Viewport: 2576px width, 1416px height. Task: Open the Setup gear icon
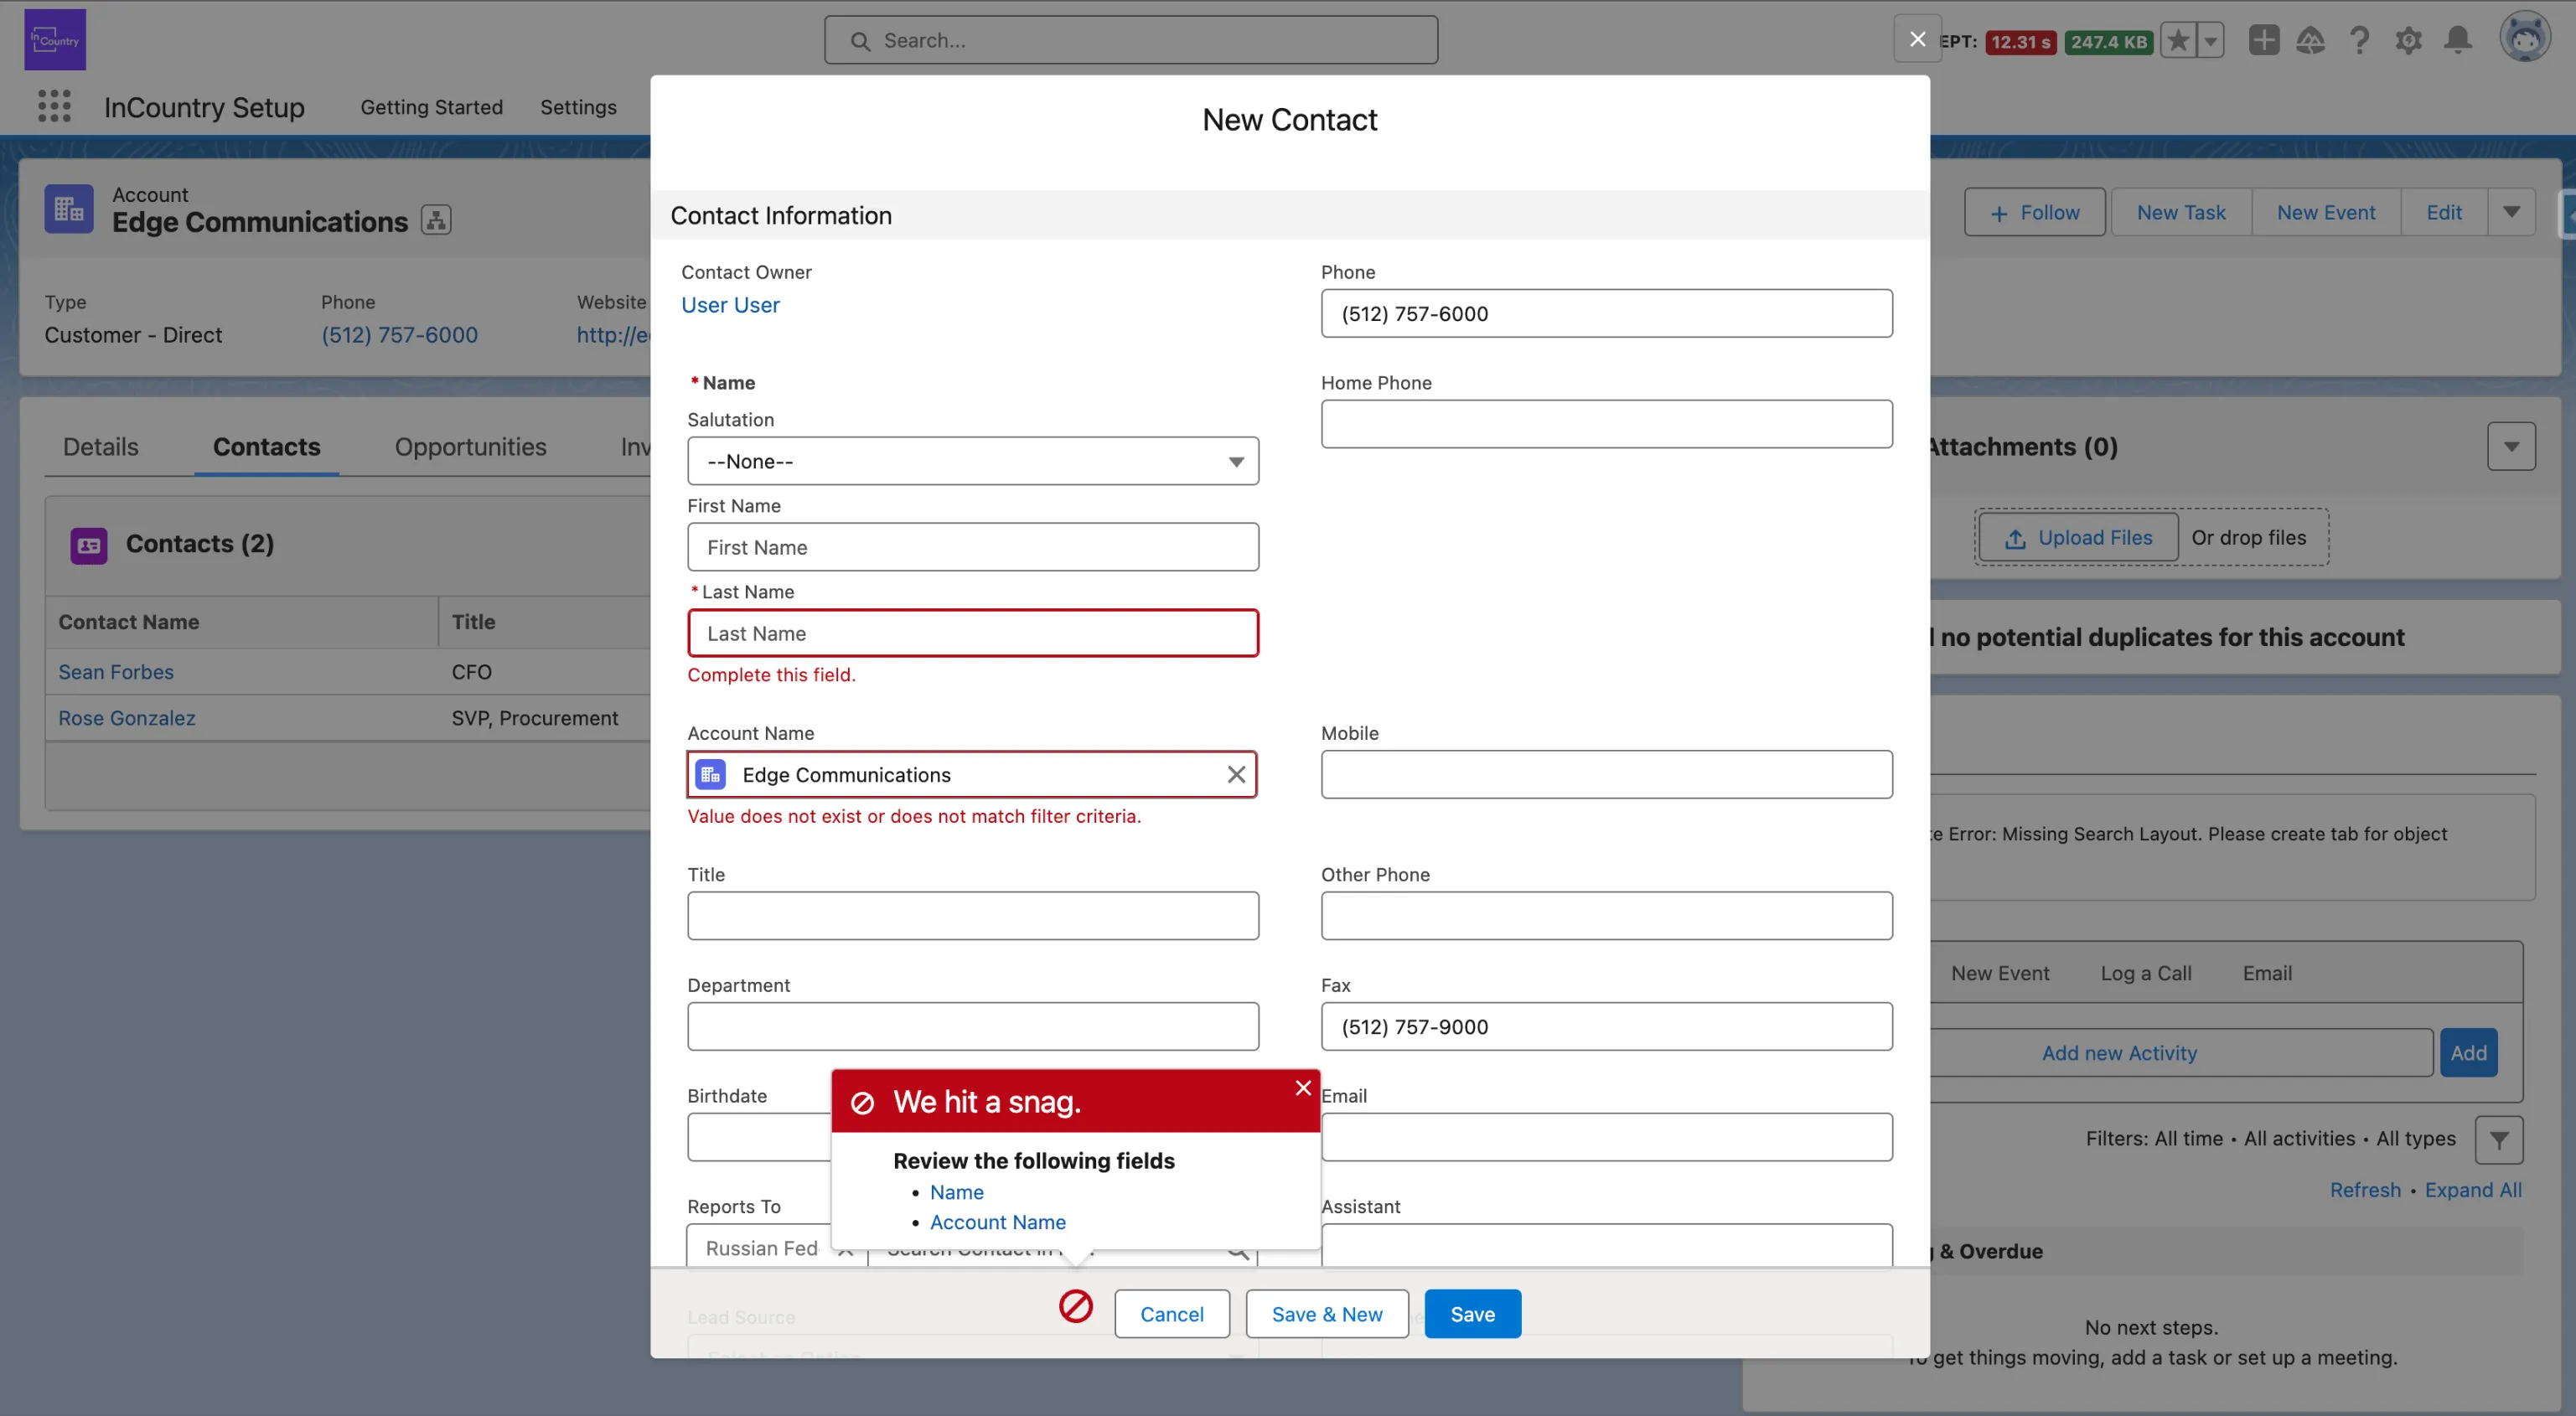coord(2408,40)
